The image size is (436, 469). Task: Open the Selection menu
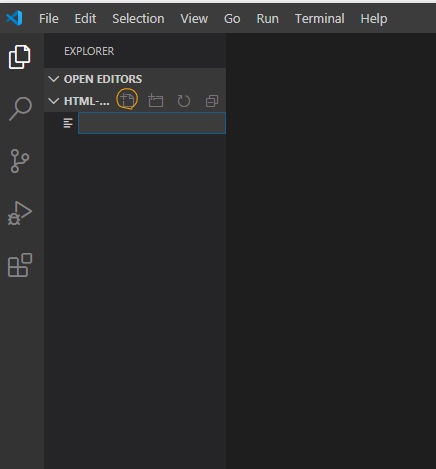[x=138, y=19]
